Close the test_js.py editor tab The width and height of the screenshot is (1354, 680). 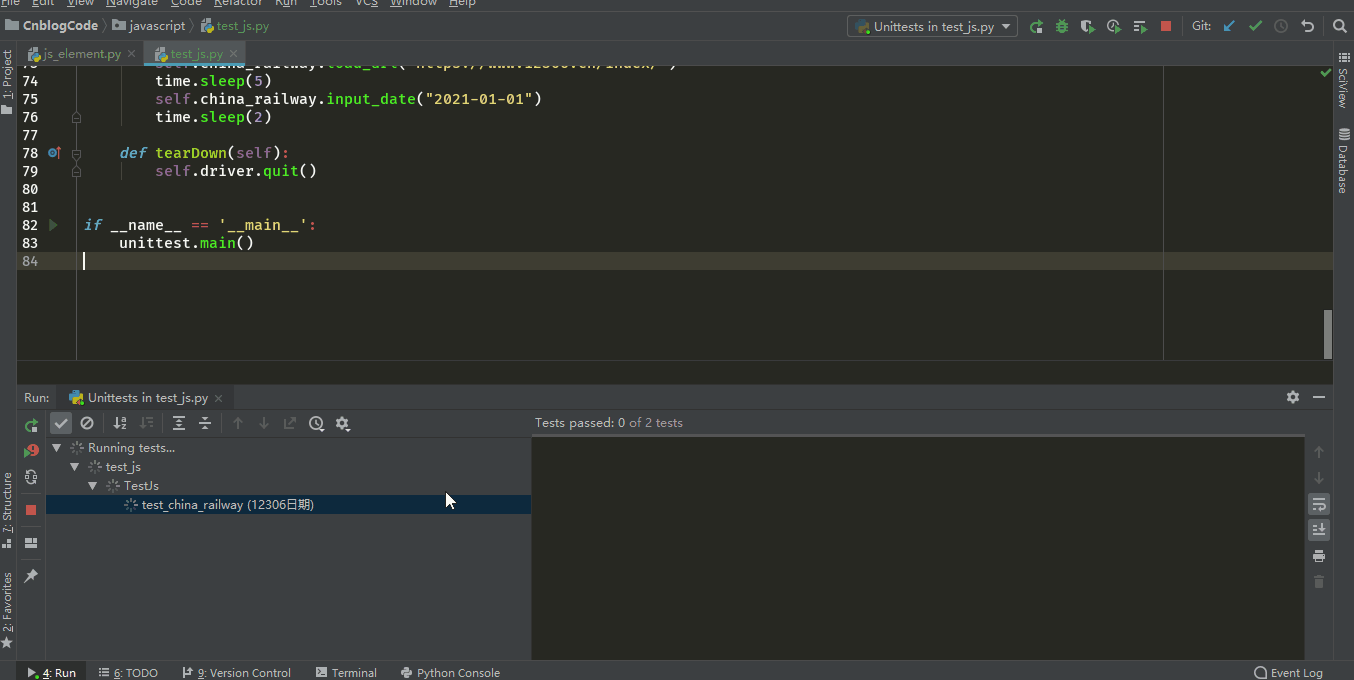(233, 54)
